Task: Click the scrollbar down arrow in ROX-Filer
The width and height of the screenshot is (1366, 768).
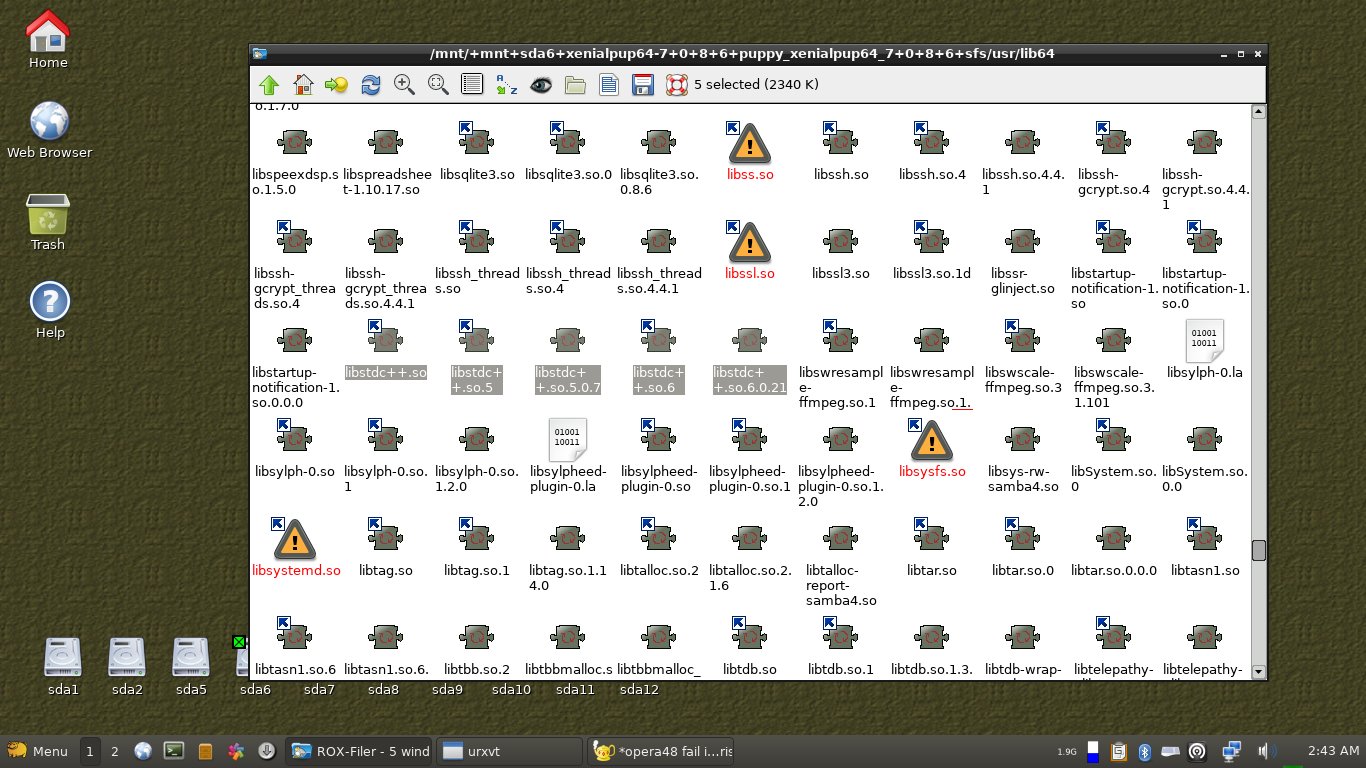Action: coord(1259,672)
